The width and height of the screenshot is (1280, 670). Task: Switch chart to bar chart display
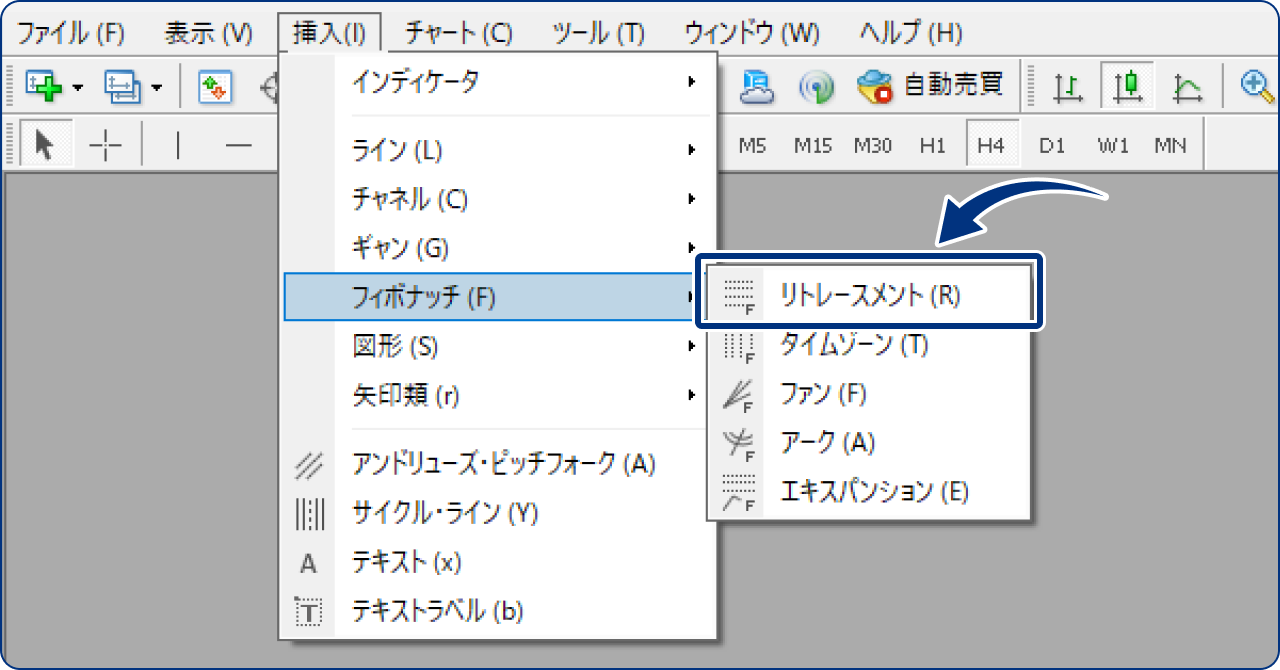coord(1066,87)
